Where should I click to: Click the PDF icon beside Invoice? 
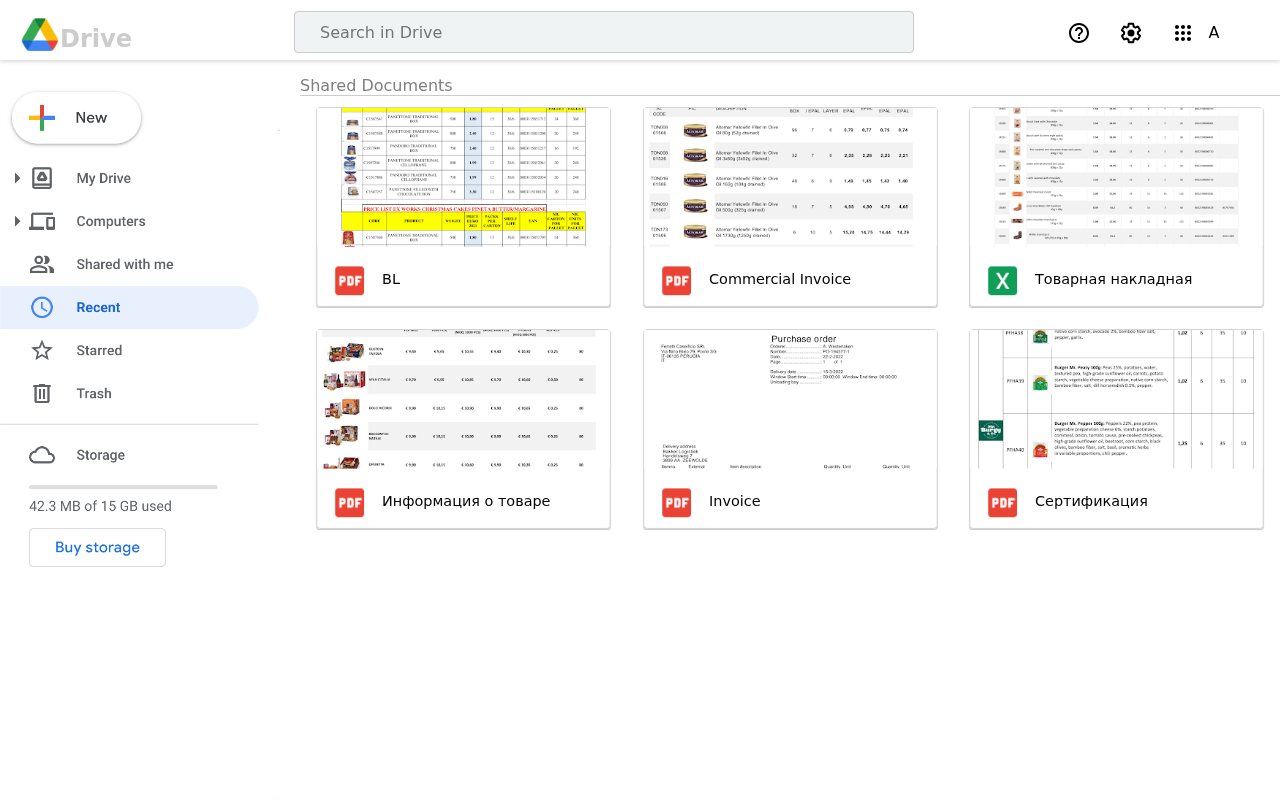point(677,502)
